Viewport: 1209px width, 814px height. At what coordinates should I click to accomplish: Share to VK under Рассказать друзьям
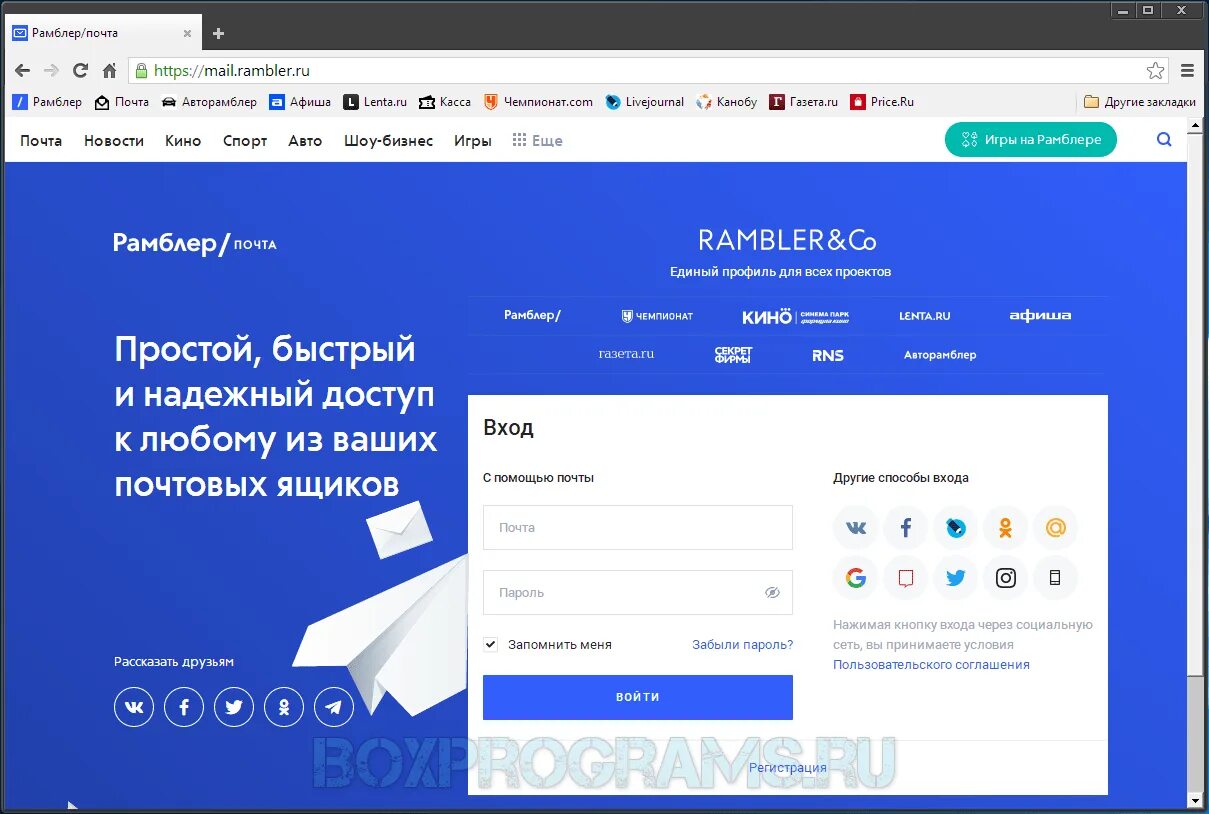[134, 707]
